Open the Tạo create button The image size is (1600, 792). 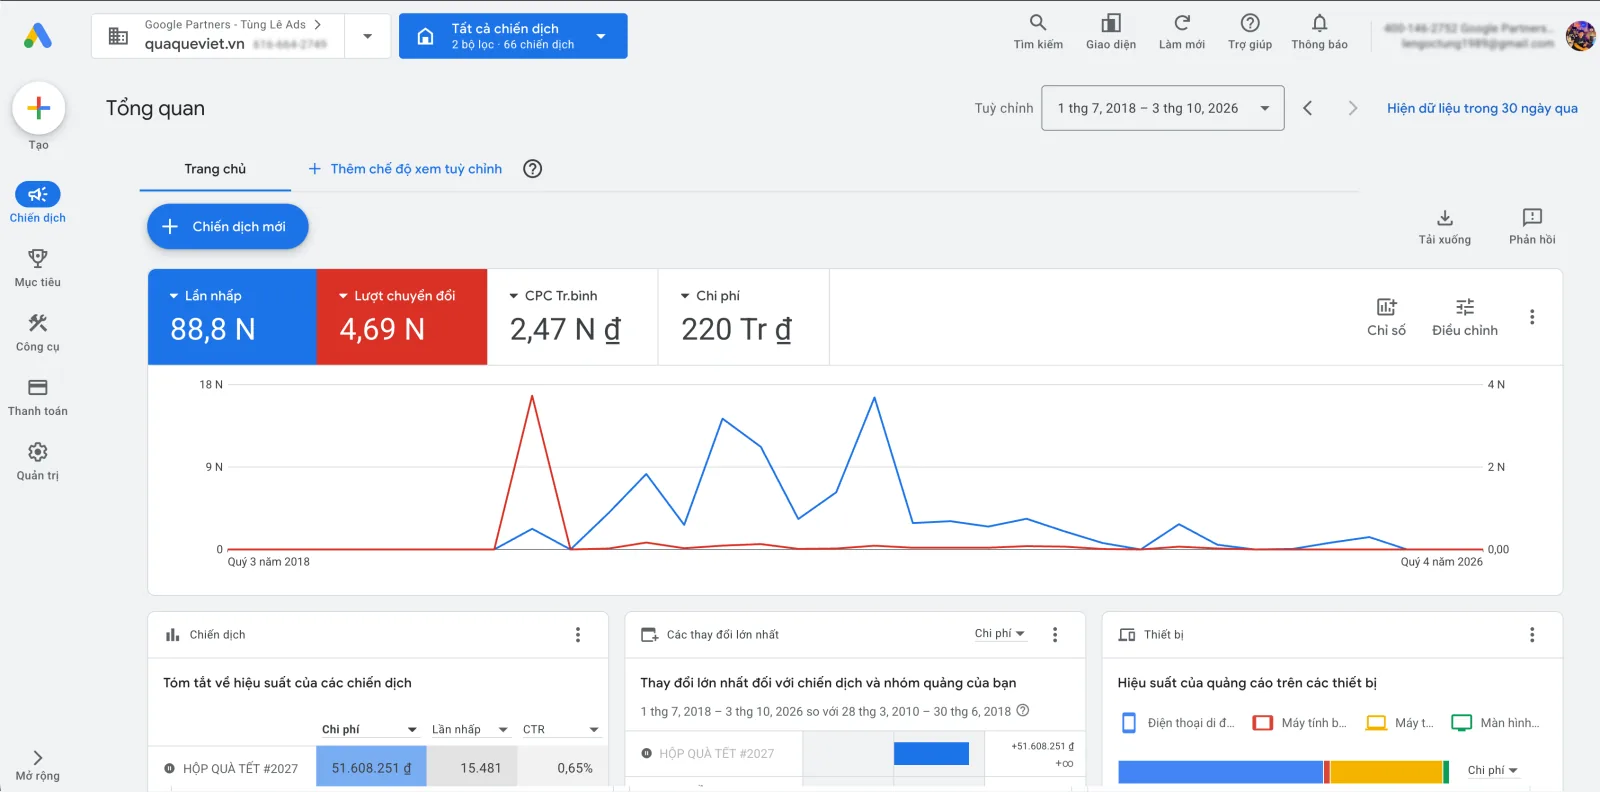[x=38, y=108]
